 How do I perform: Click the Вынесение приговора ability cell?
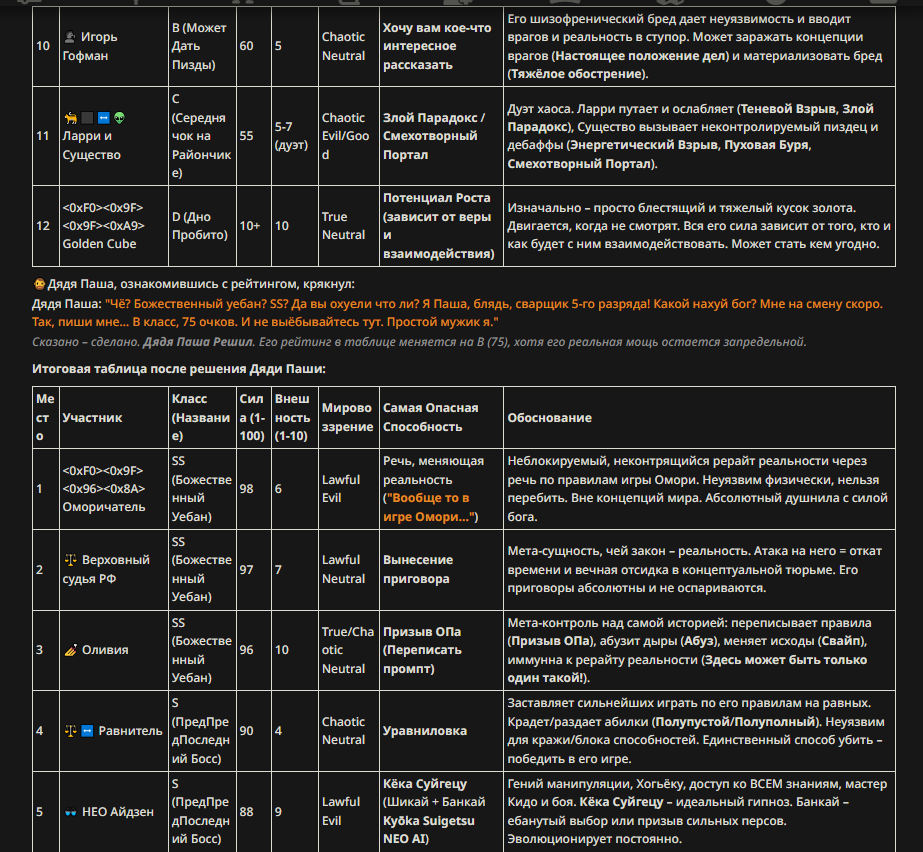(441, 569)
